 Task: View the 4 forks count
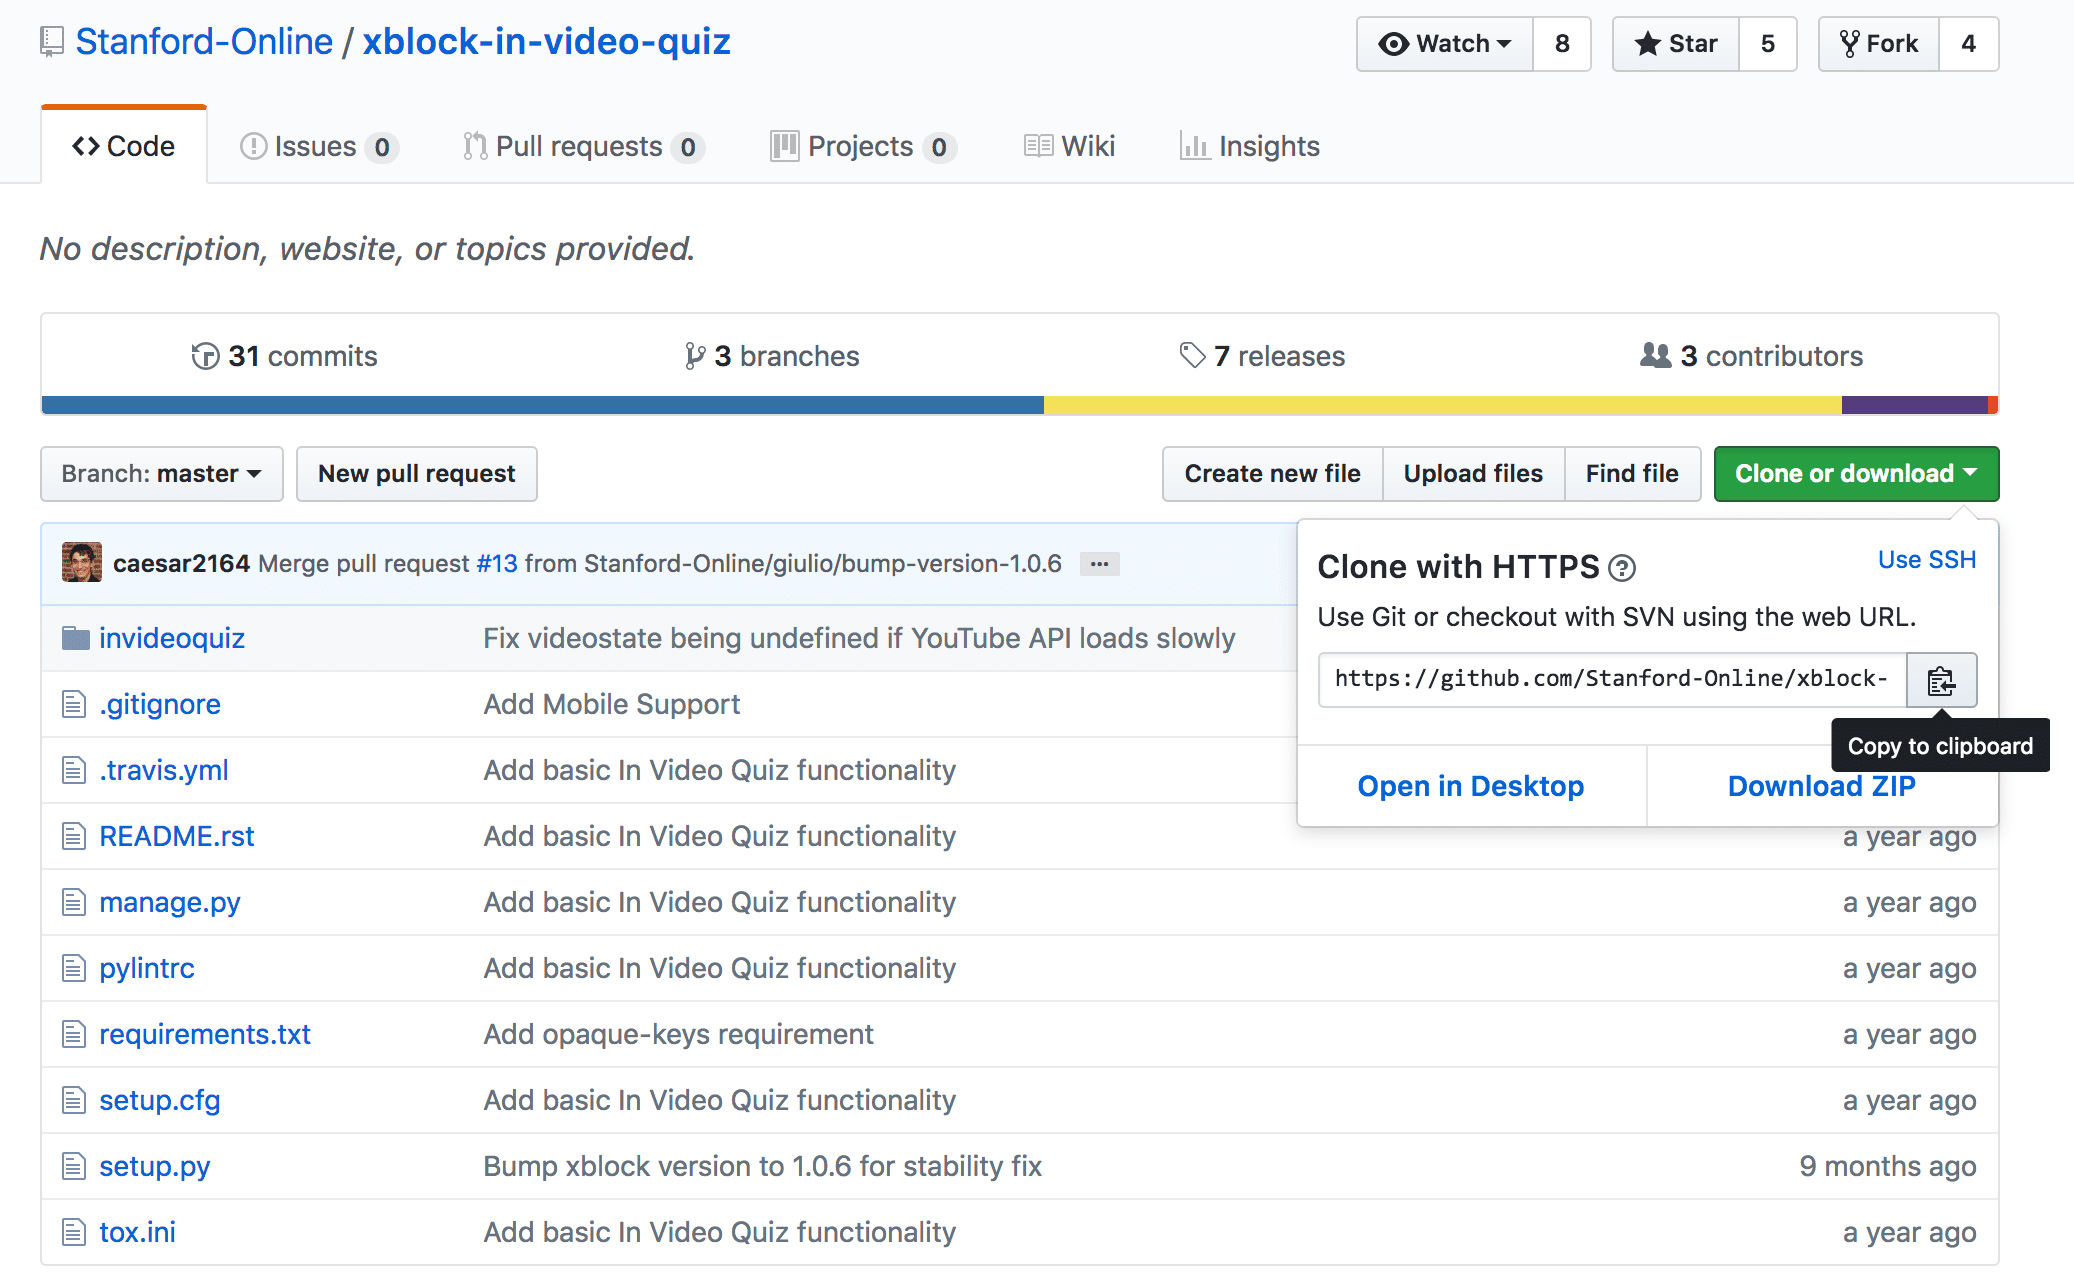coord(1969,44)
